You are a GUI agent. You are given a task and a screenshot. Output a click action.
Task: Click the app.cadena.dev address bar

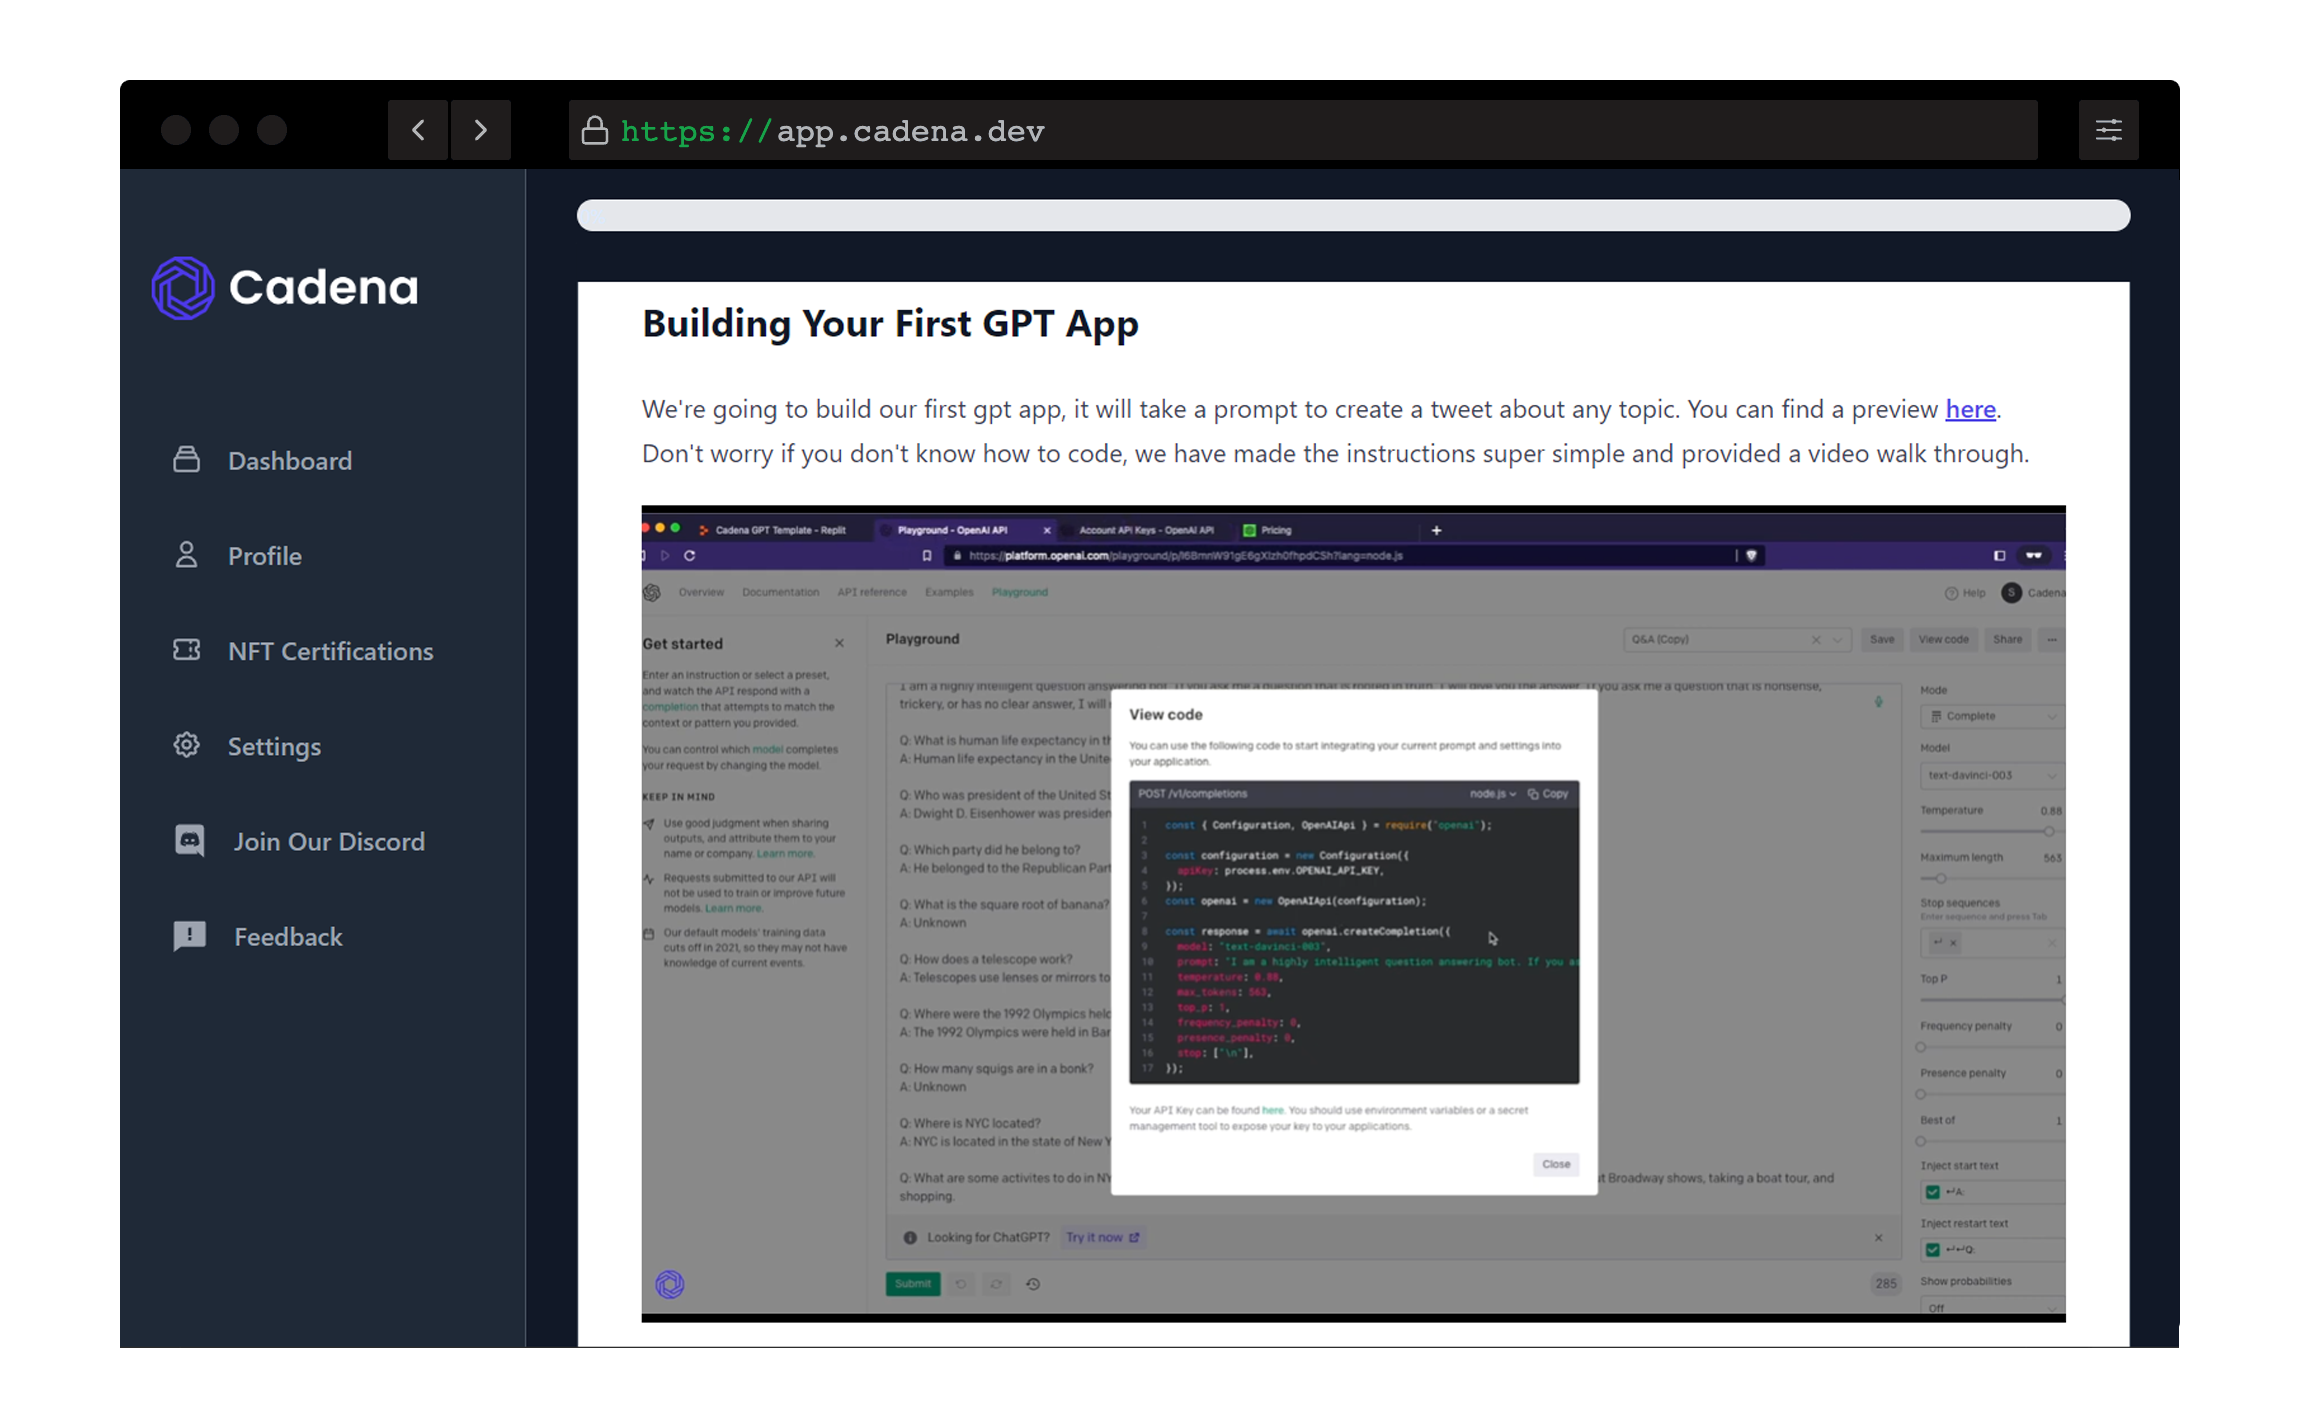tap(1303, 130)
